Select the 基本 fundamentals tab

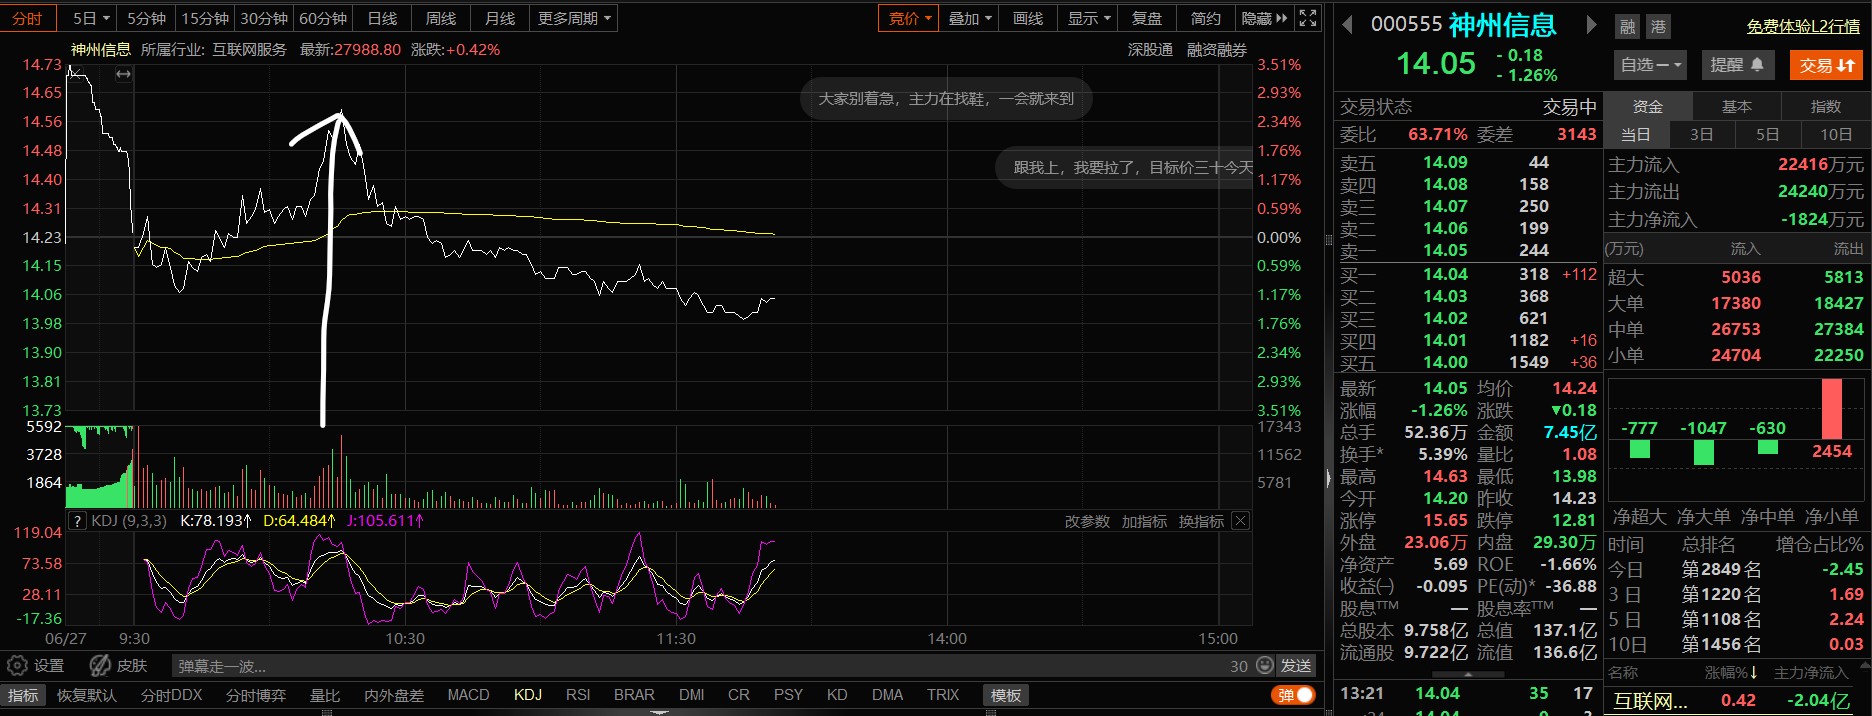[x=1737, y=106]
